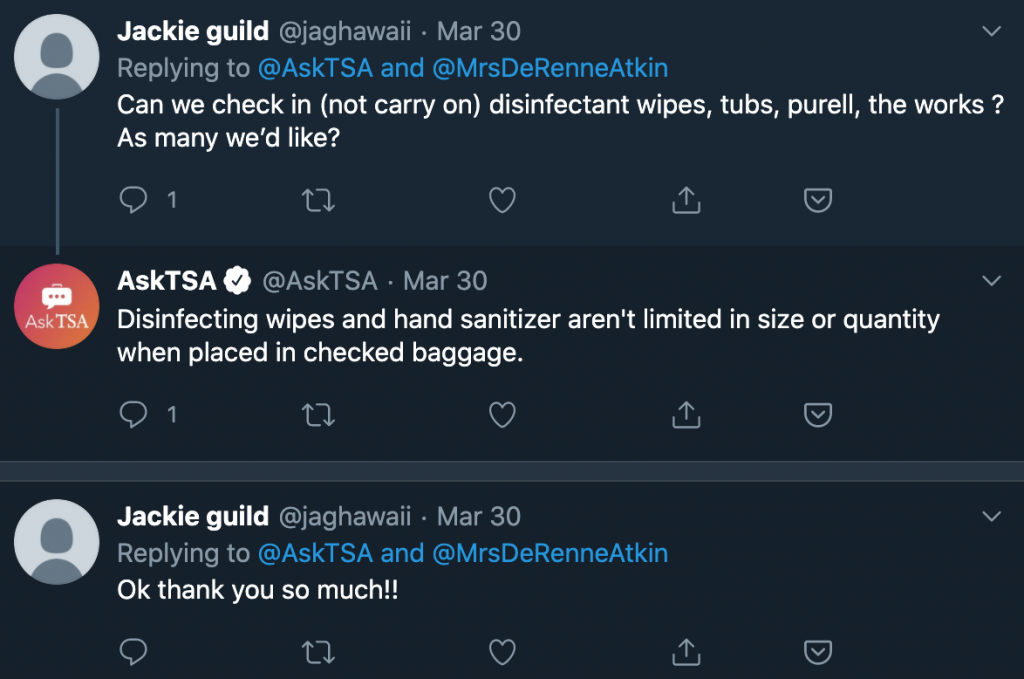The width and height of the screenshot is (1024, 679).
Task: Open the more options chevron on Jackie's first tweet
Action: click(991, 32)
